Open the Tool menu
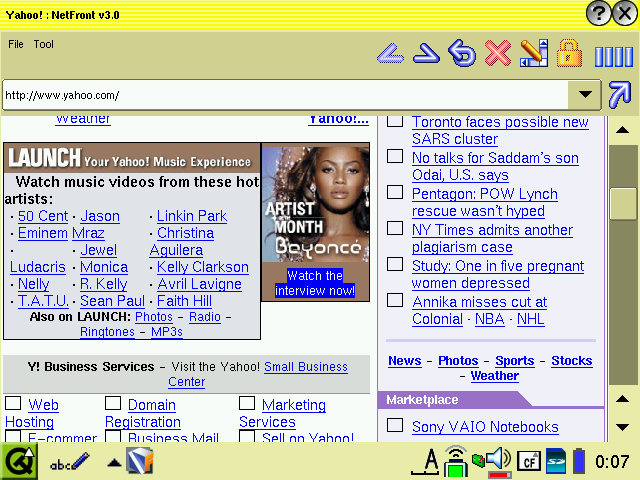This screenshot has height=480, width=640. click(44, 44)
